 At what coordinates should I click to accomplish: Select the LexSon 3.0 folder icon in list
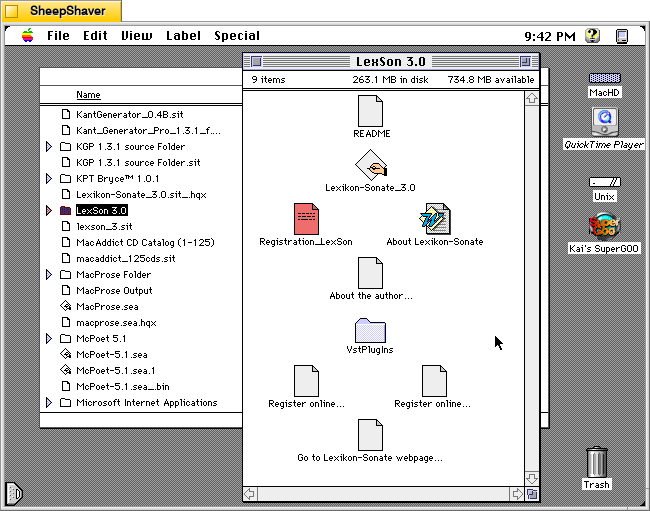(x=65, y=211)
